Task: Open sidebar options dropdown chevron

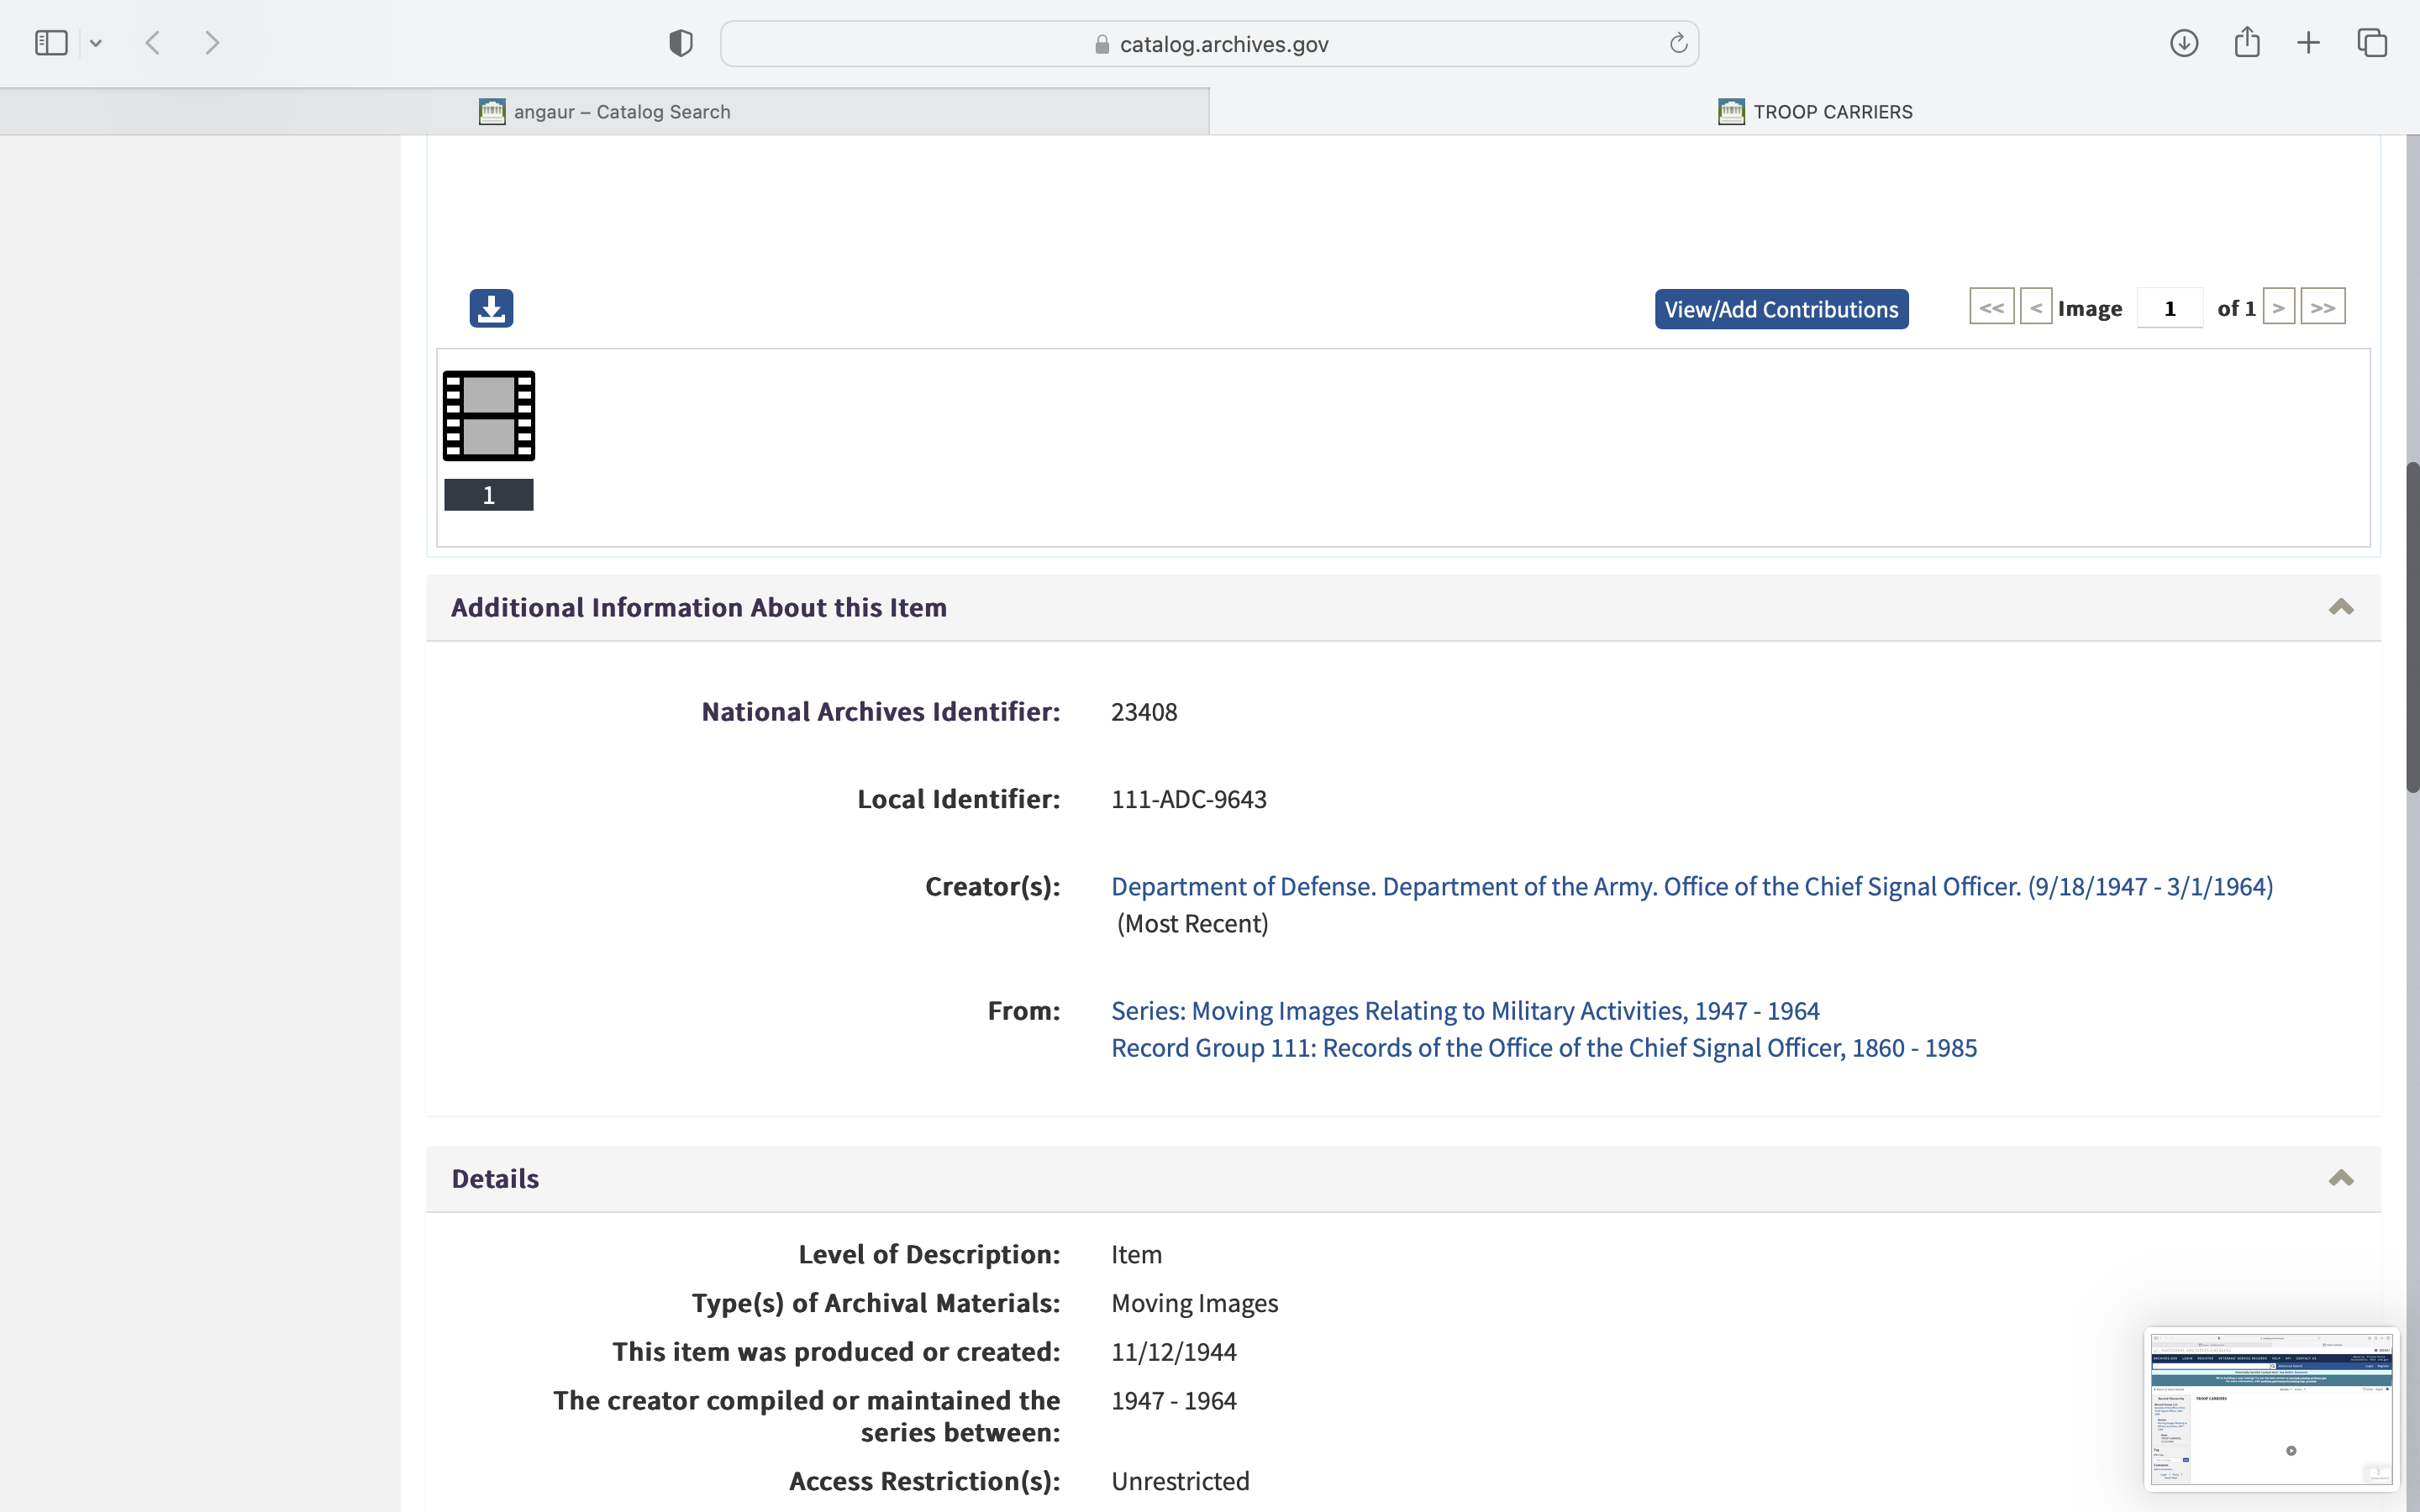Action: [96, 43]
